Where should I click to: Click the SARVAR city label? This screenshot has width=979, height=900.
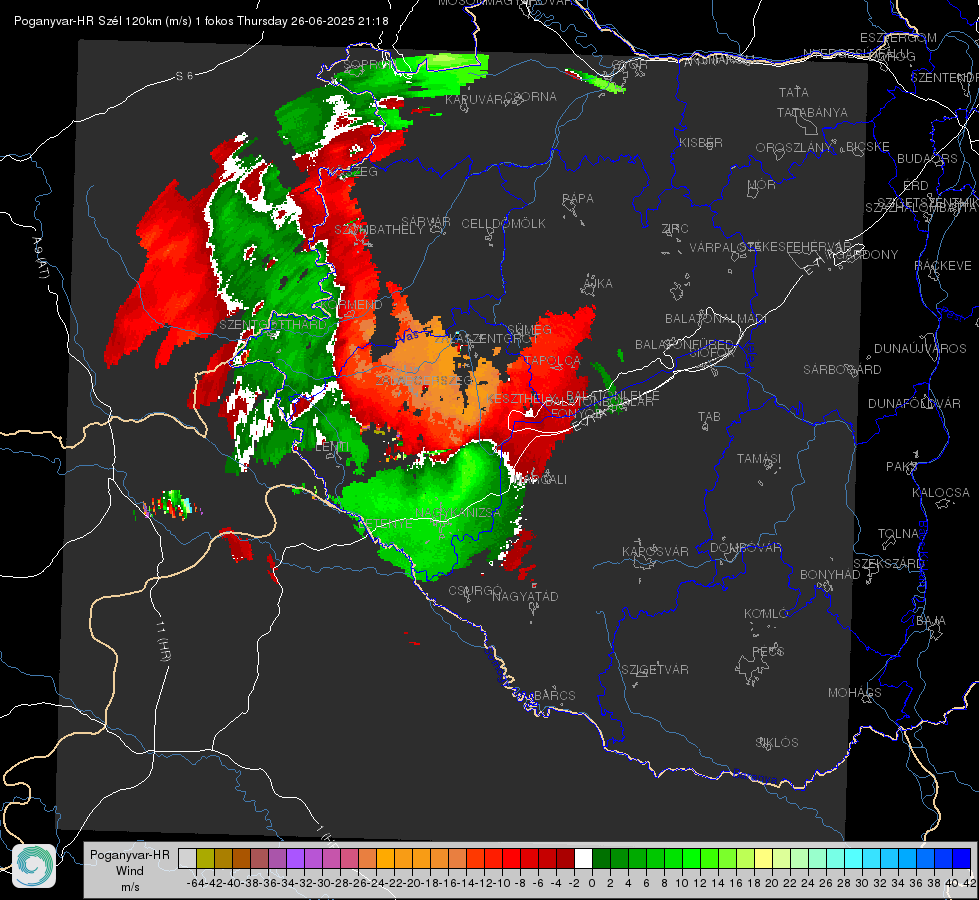(426, 222)
